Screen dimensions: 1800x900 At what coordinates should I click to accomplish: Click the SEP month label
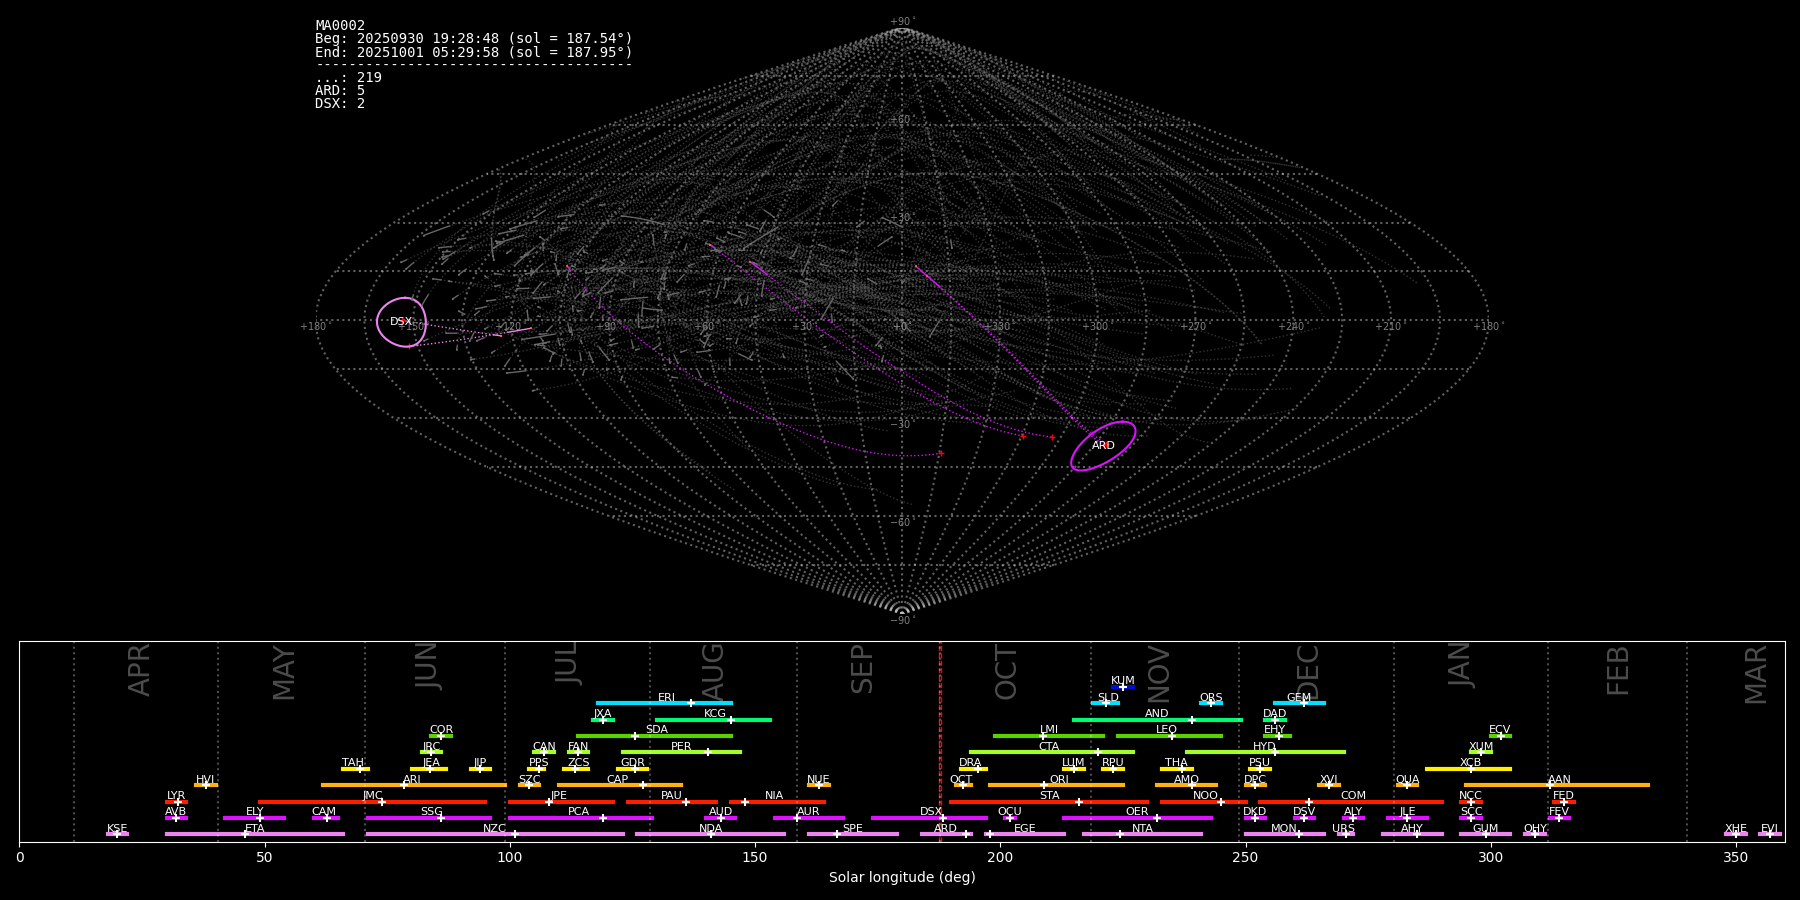pyautogui.click(x=862, y=669)
